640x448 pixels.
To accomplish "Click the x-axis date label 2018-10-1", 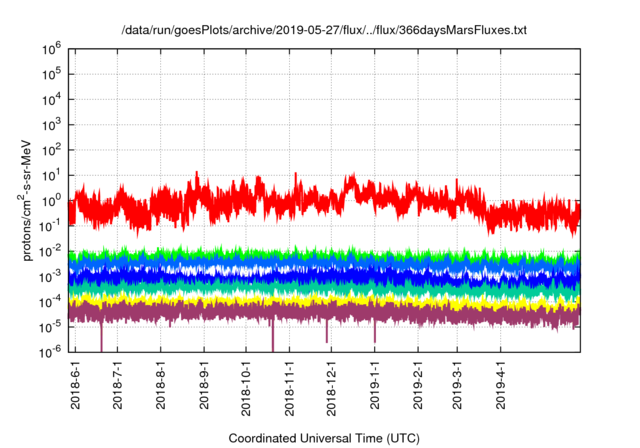I will (x=246, y=388).
